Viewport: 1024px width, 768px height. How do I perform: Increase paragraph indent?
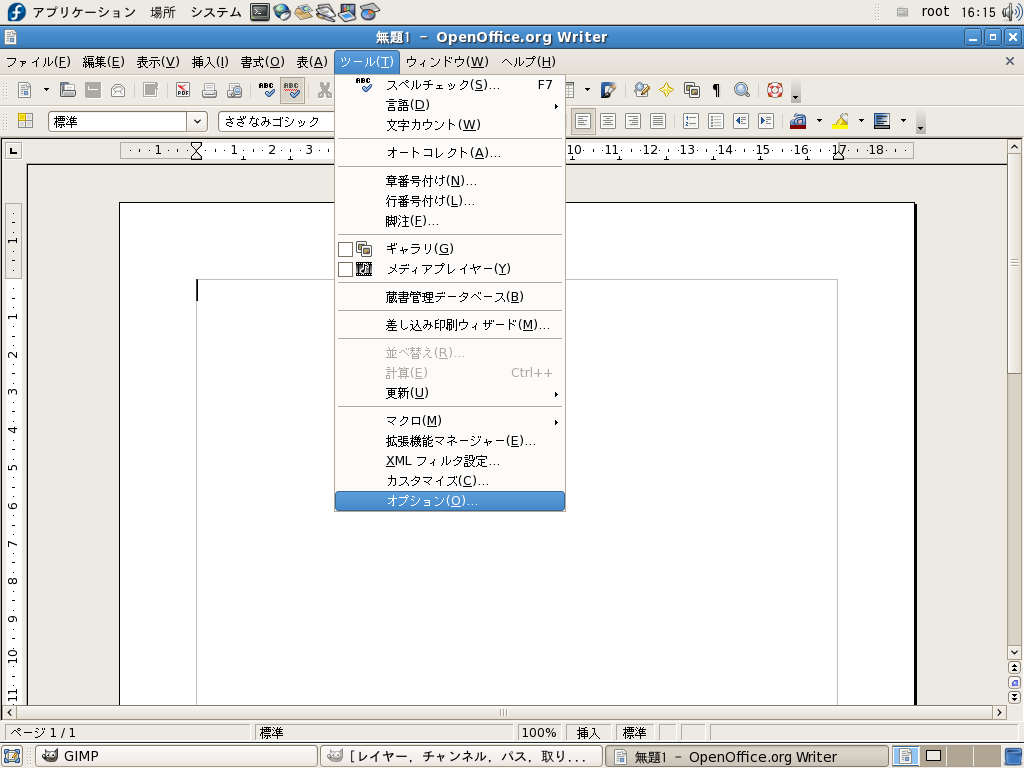point(765,121)
